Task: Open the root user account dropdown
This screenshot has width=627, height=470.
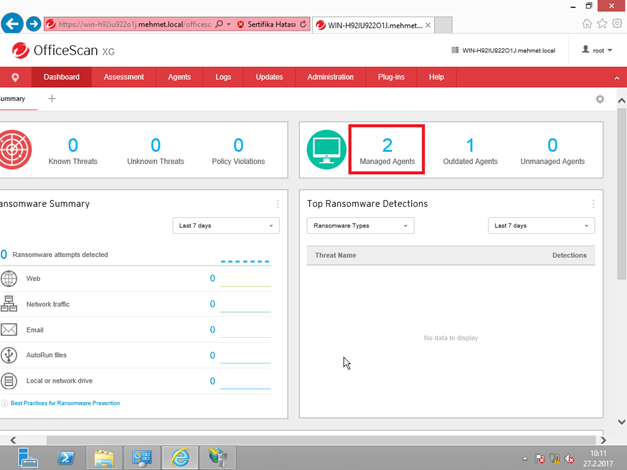Action: pos(597,50)
